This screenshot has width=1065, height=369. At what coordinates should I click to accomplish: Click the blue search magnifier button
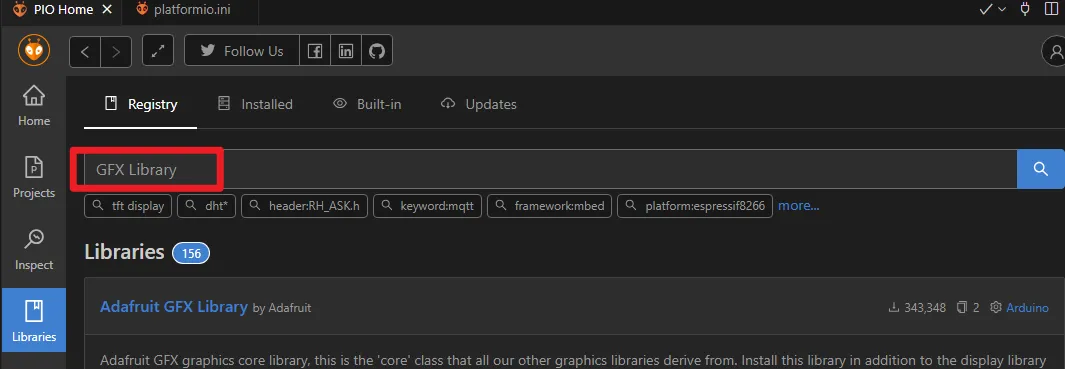[1041, 169]
